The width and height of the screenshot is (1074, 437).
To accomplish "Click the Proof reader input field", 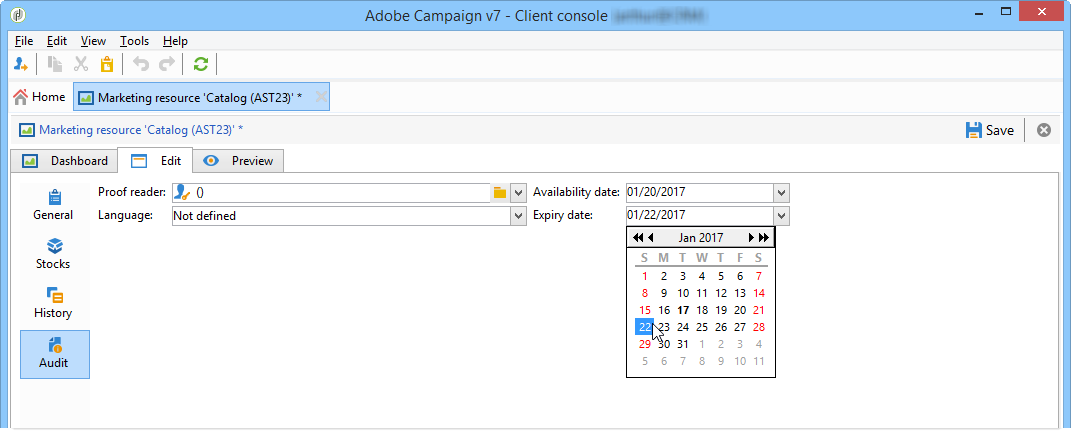I will tap(331, 193).
